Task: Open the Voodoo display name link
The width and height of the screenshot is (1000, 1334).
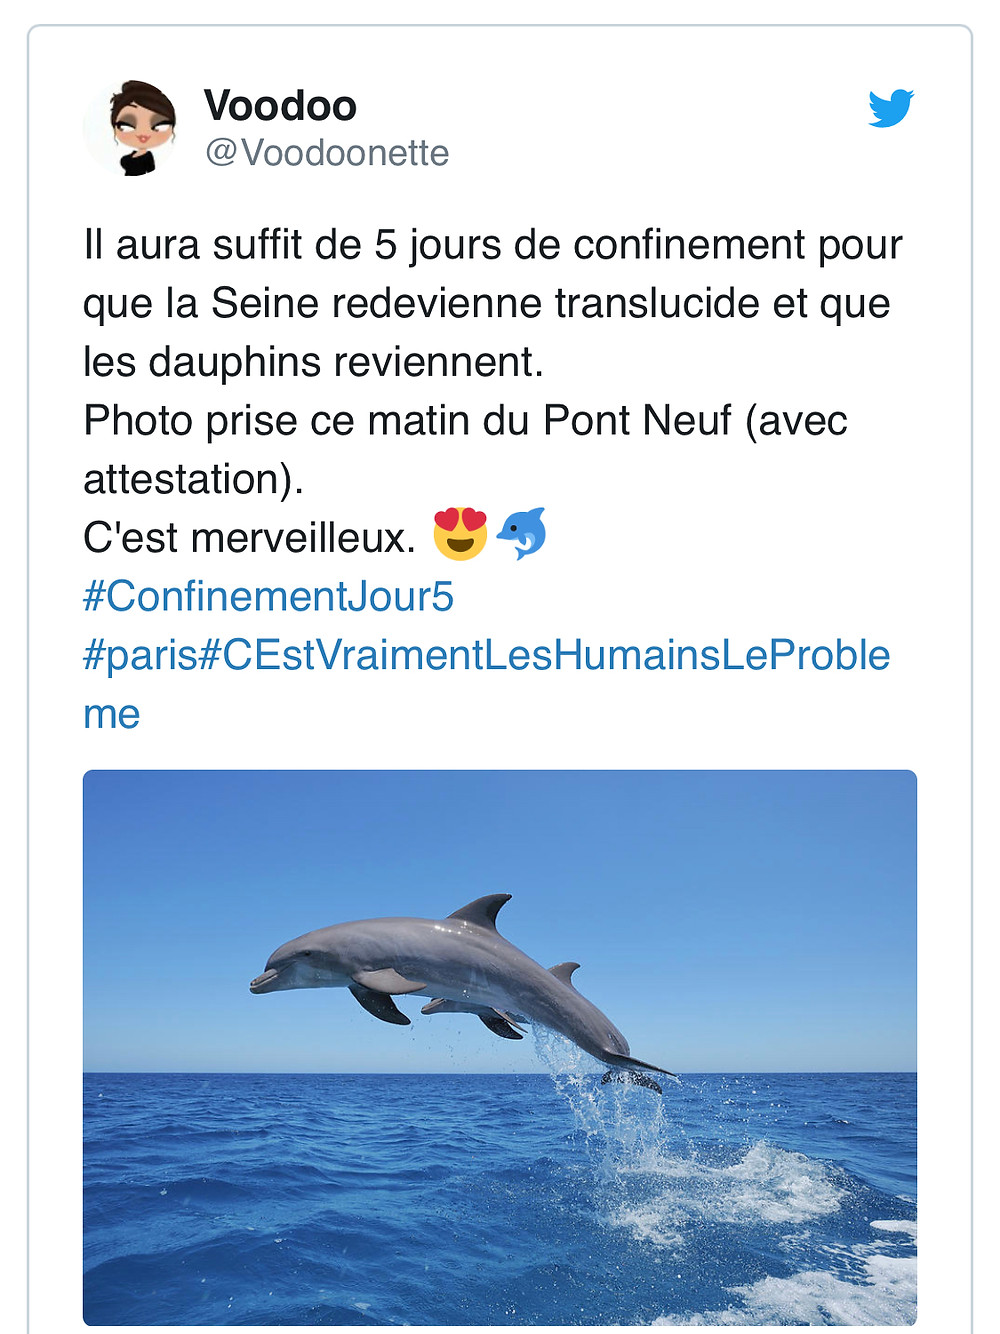Action: coord(280,105)
